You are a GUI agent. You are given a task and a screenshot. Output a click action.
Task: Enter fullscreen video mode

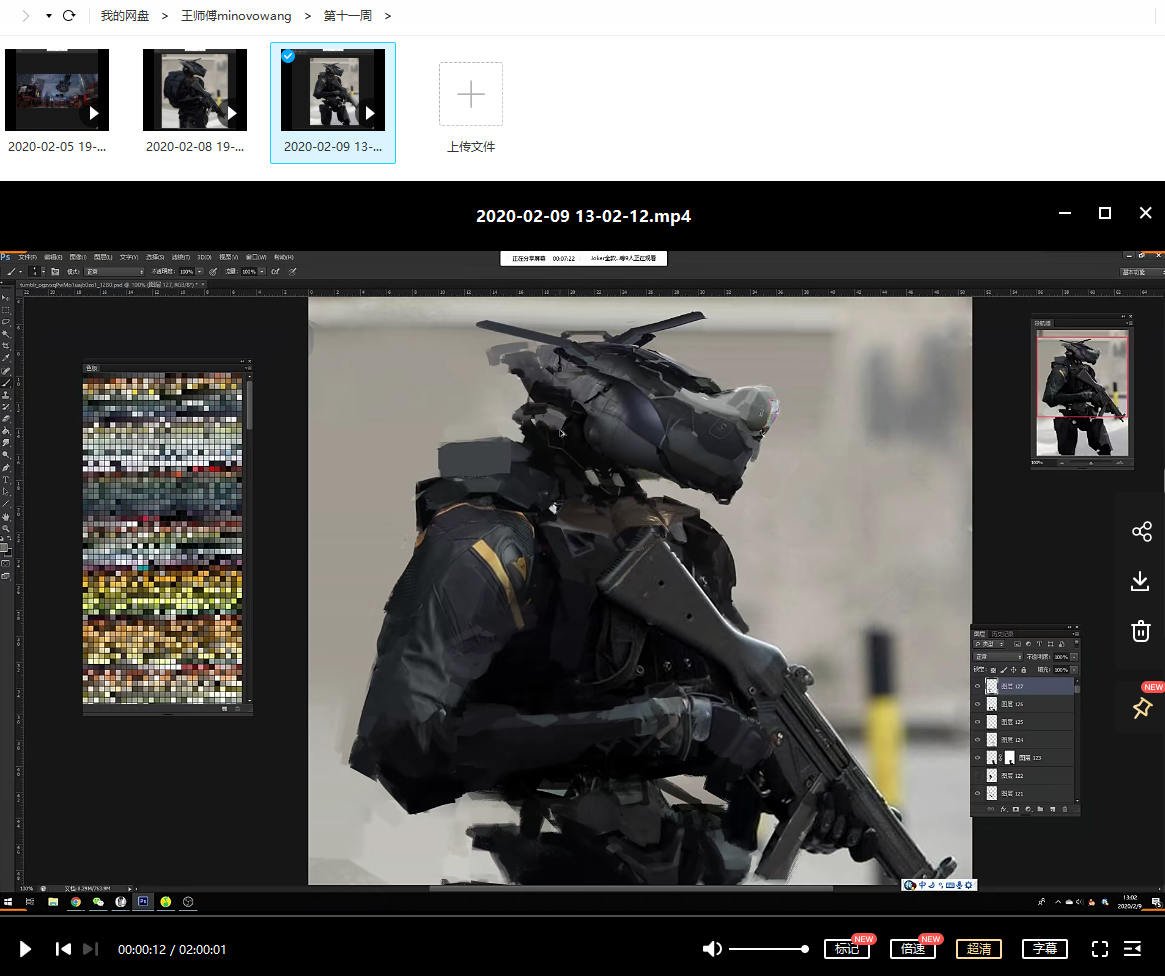pos(1100,949)
